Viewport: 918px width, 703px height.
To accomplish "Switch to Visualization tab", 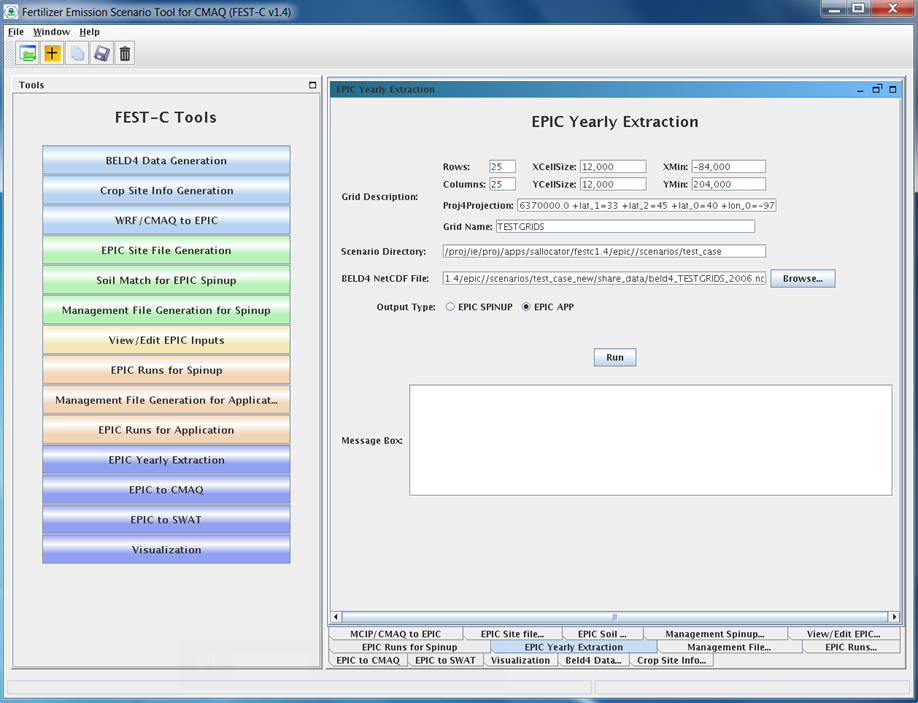I will coord(520,660).
